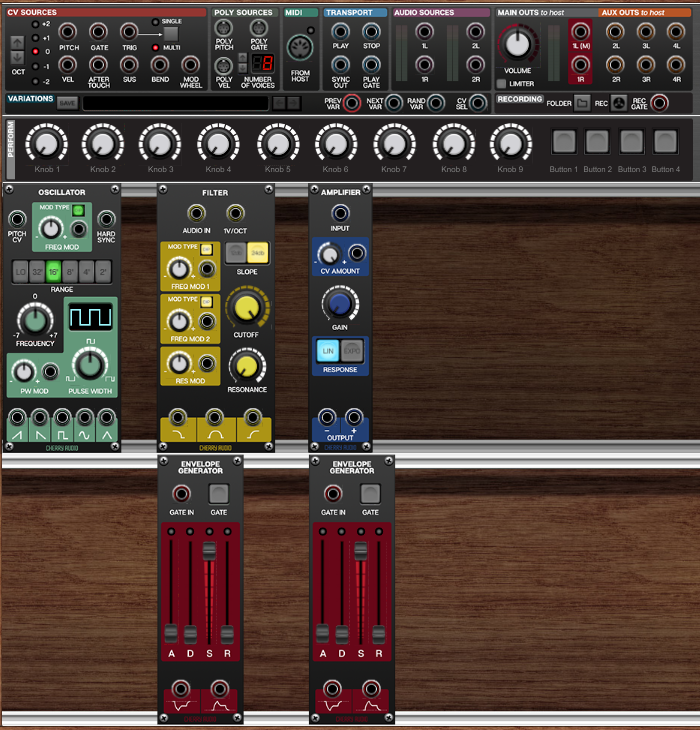Enable the Limiter checkbox

(502, 84)
